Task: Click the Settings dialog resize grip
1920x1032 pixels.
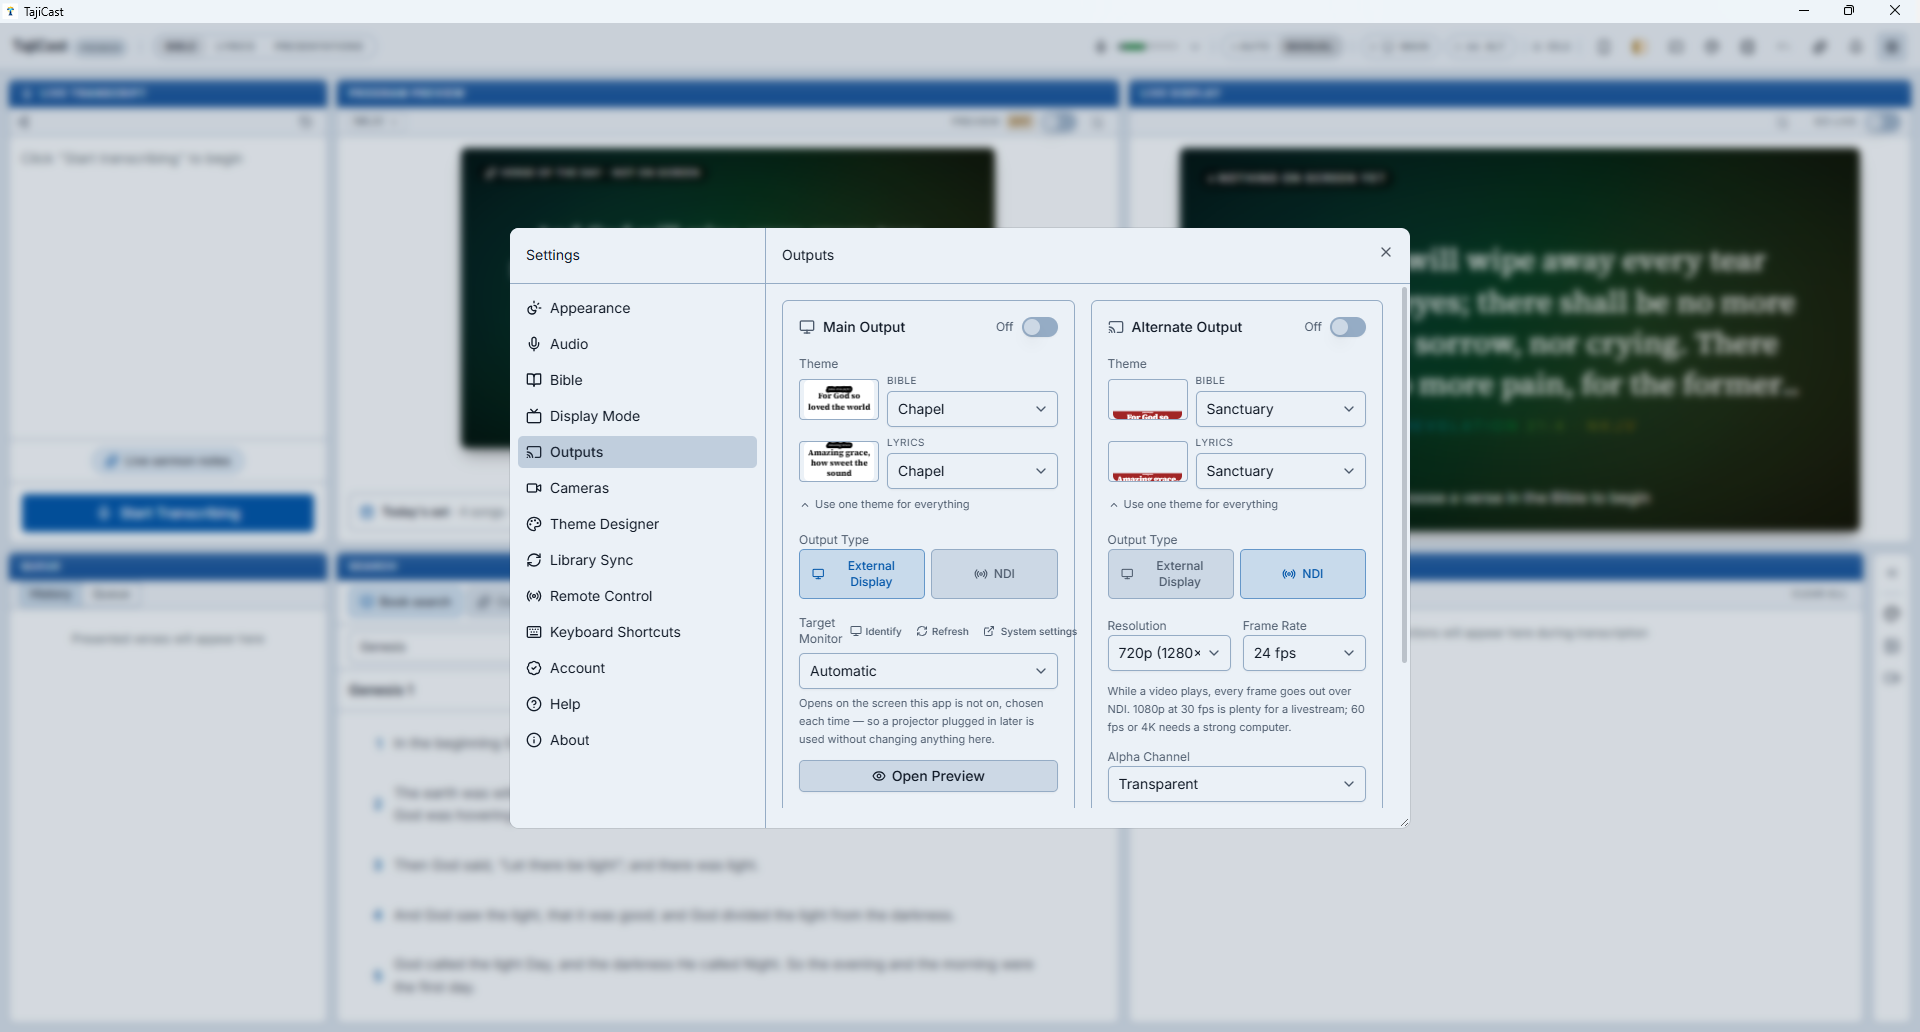Action: (1403, 822)
